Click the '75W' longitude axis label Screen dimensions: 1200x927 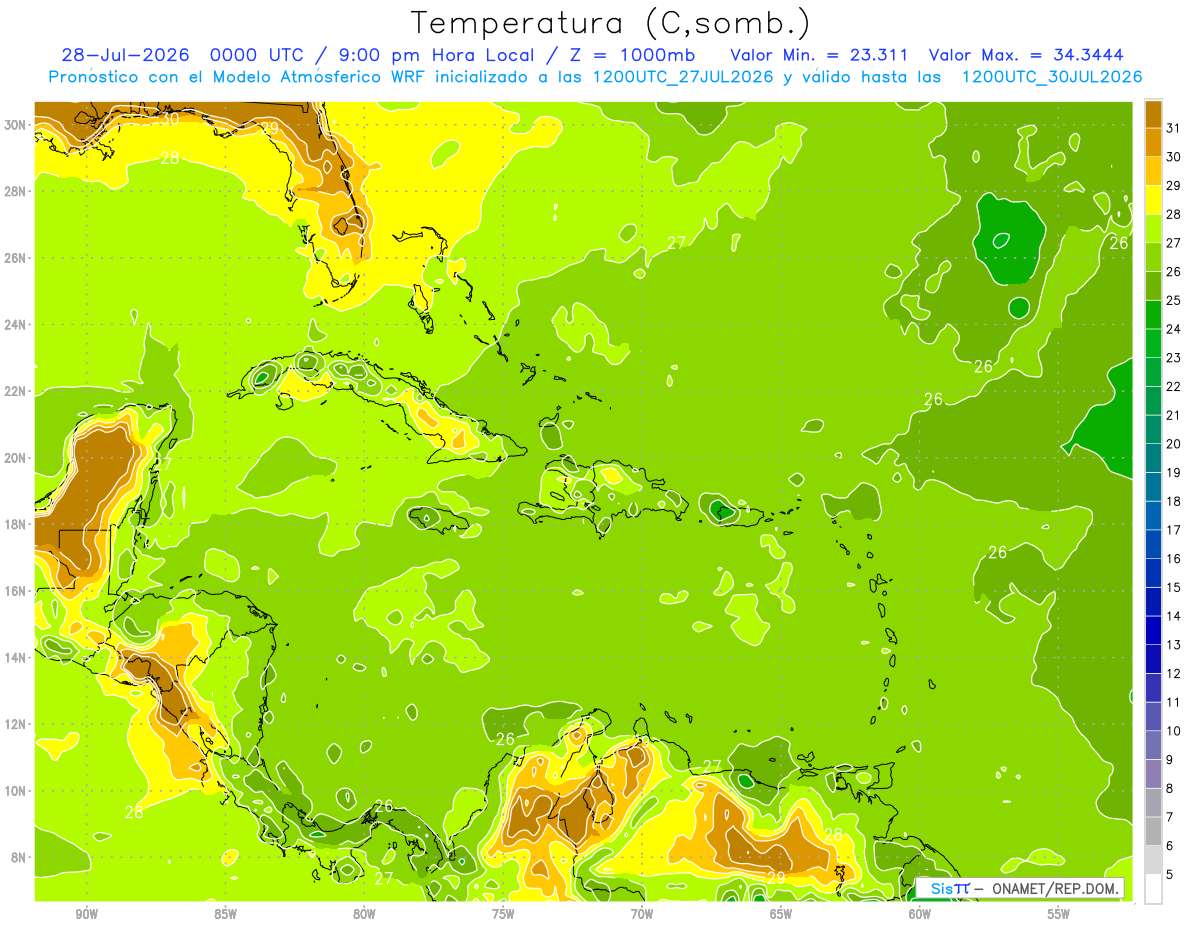tap(503, 914)
